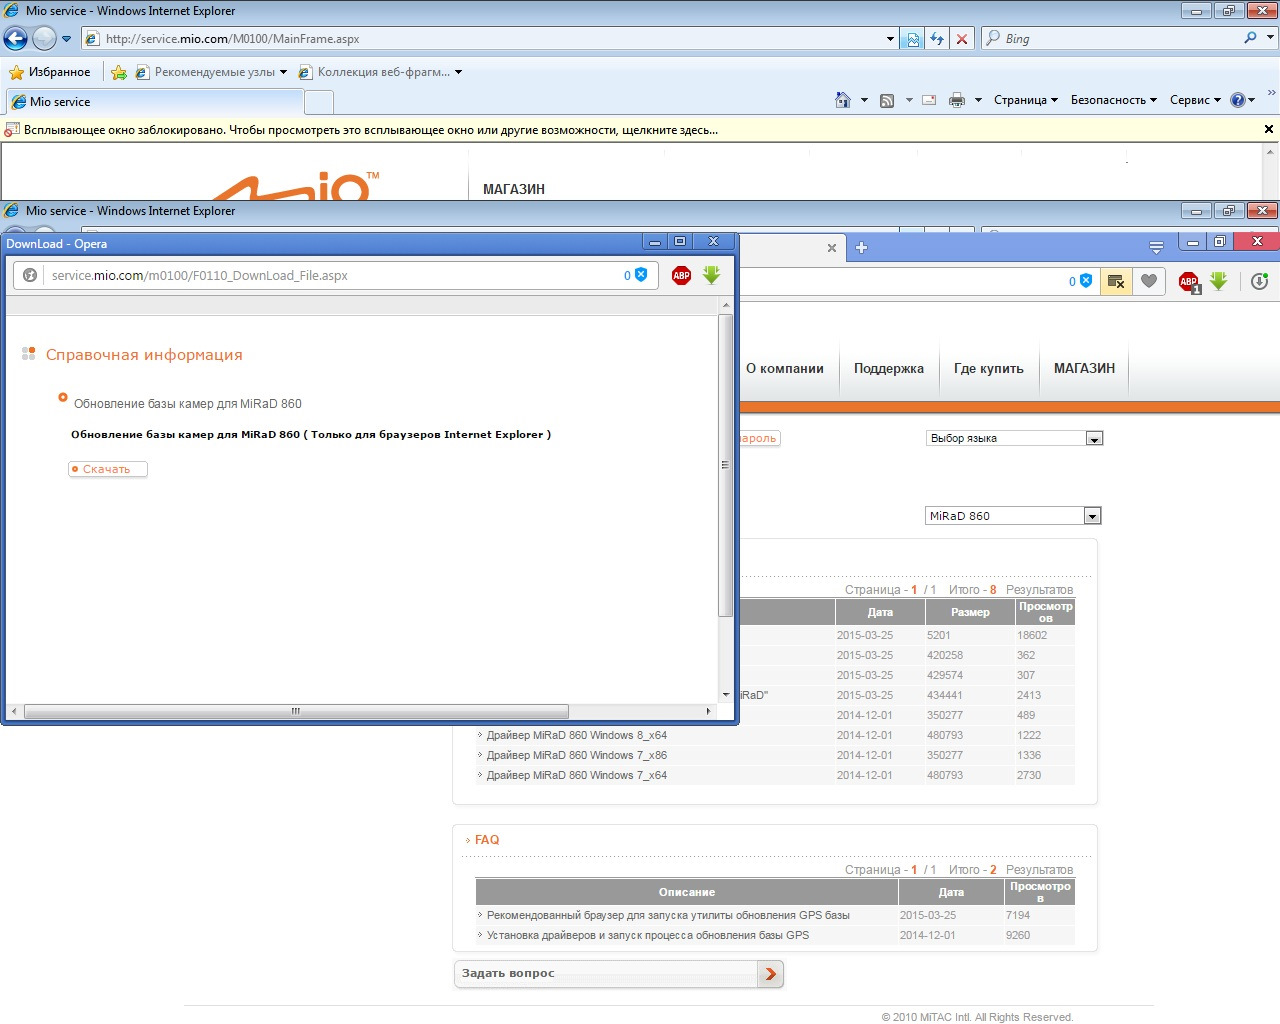Select the Mio service IE tab
This screenshot has width=1280, height=1024.
coord(154,102)
